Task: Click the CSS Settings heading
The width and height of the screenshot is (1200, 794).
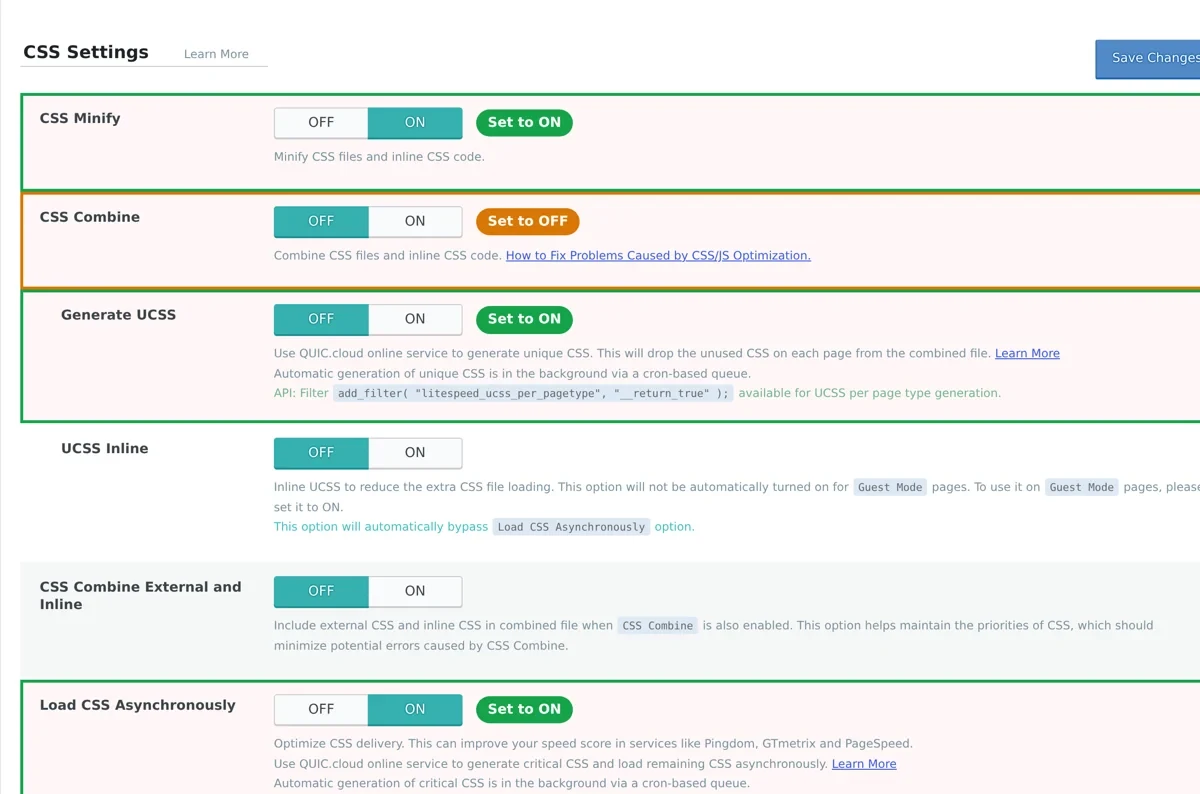Action: [86, 53]
